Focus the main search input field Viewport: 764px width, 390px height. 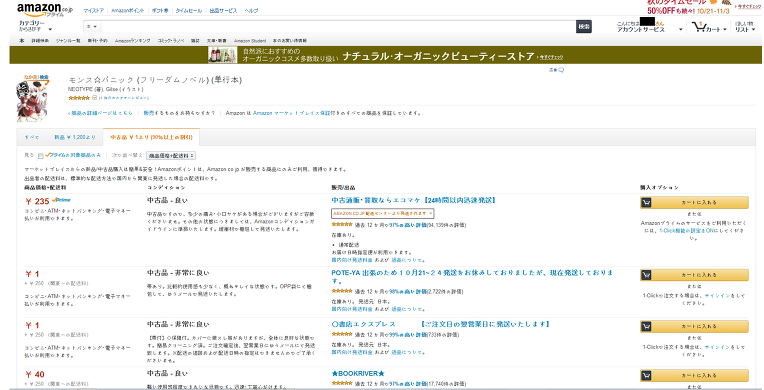coord(338,26)
